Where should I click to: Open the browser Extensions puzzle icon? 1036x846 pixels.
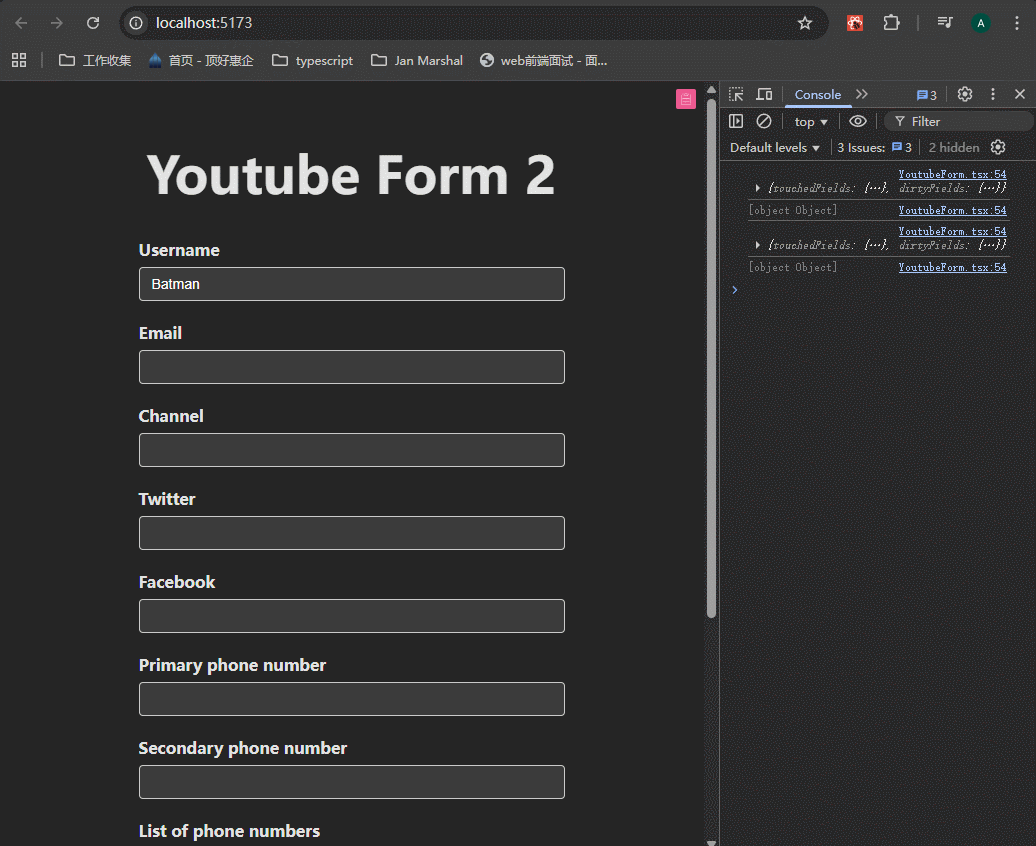[x=890, y=23]
